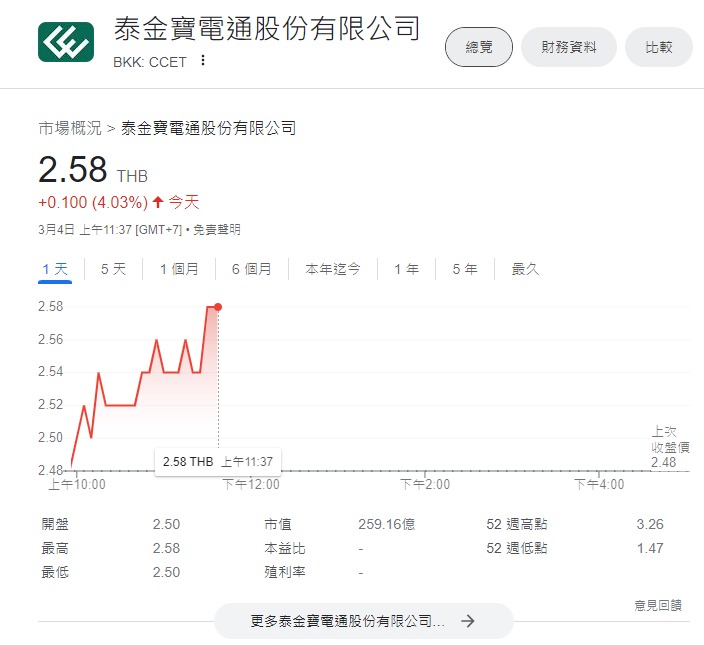Click the 2.54 y-axis price label

click(51, 372)
